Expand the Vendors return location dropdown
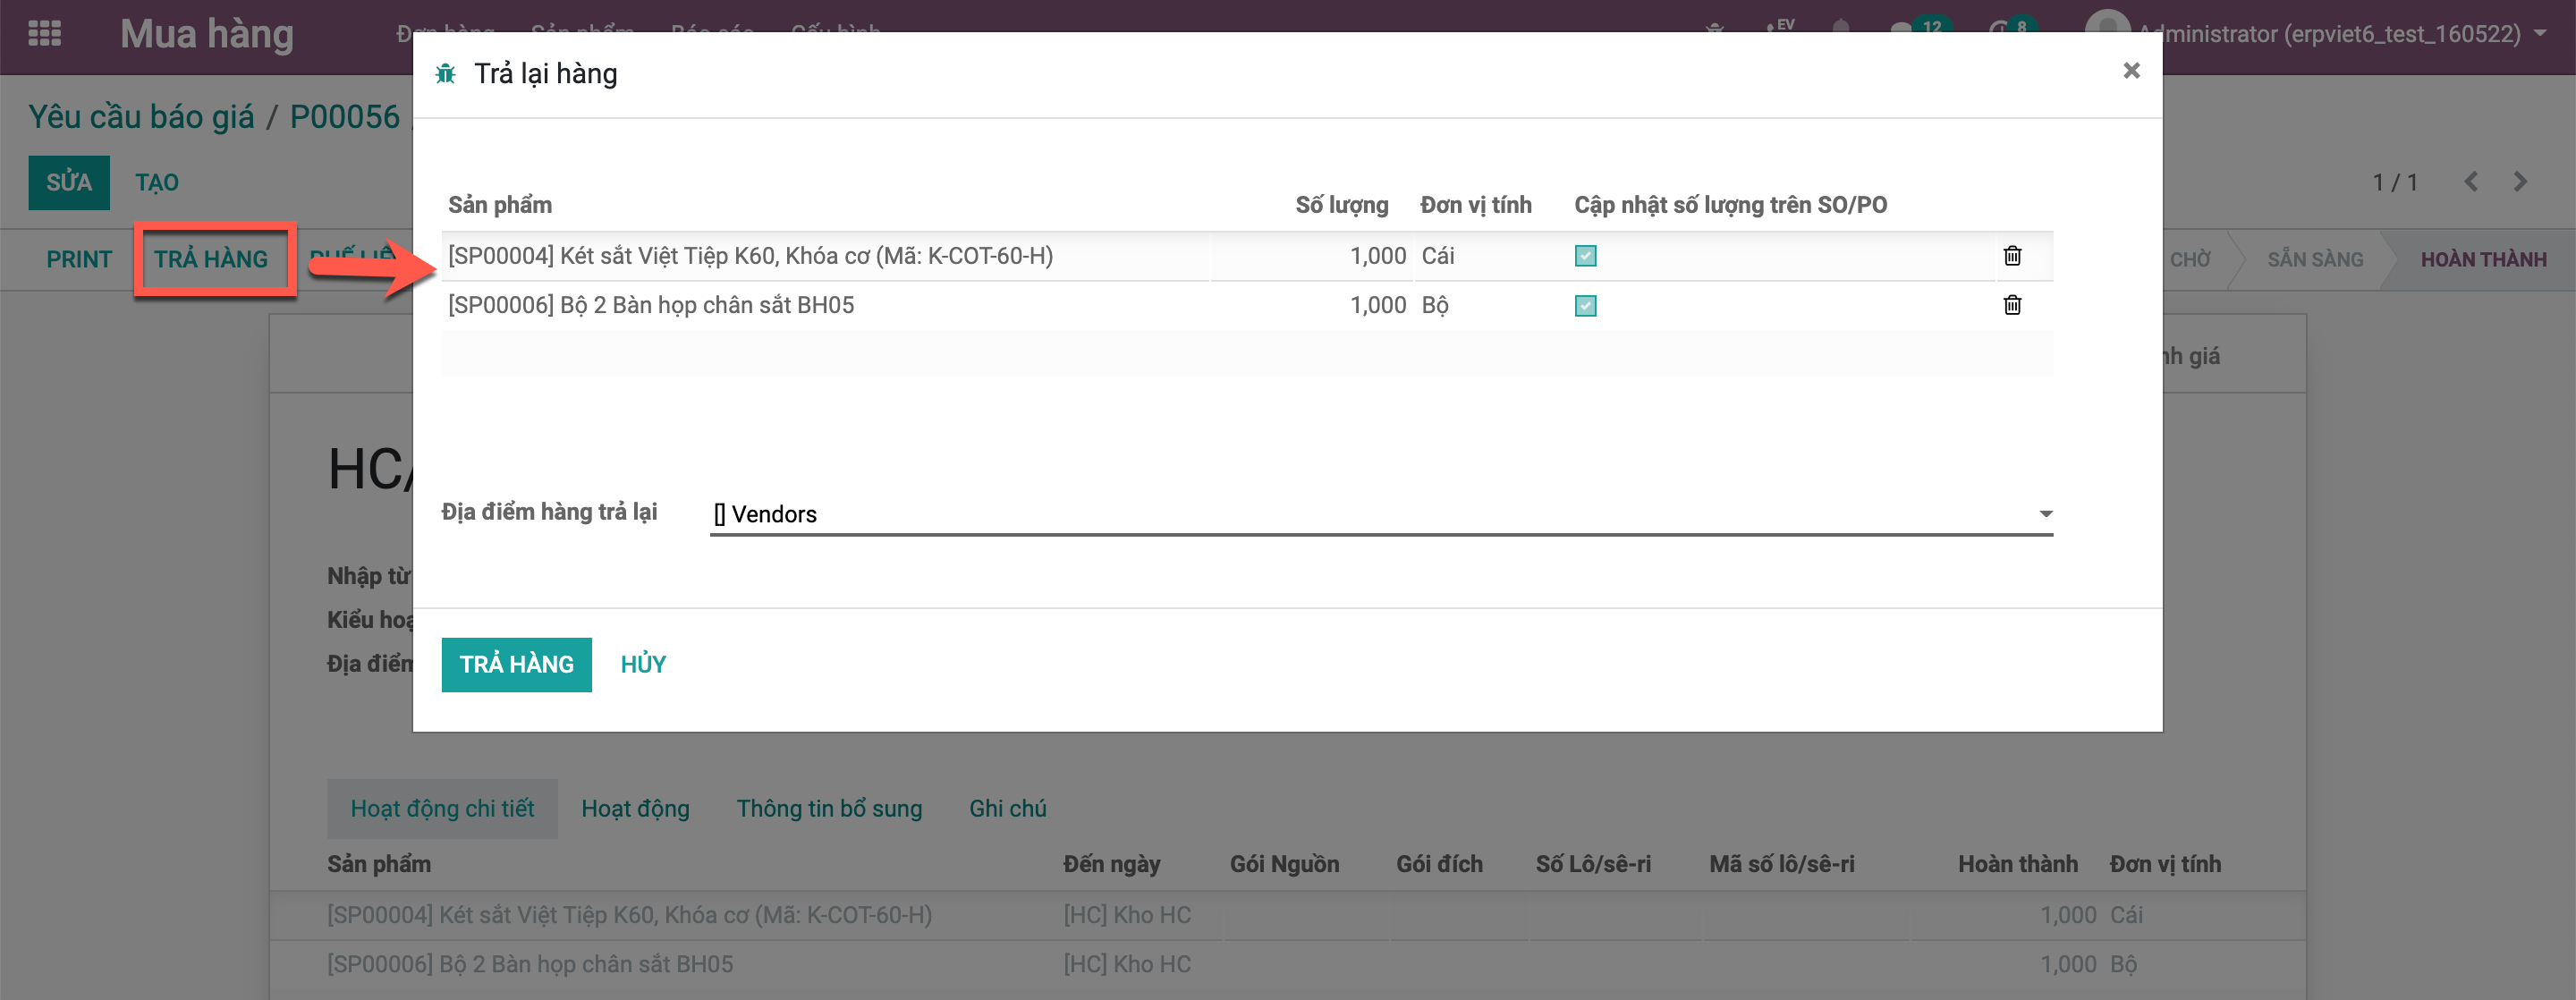This screenshot has width=2576, height=1000. (x=2045, y=514)
